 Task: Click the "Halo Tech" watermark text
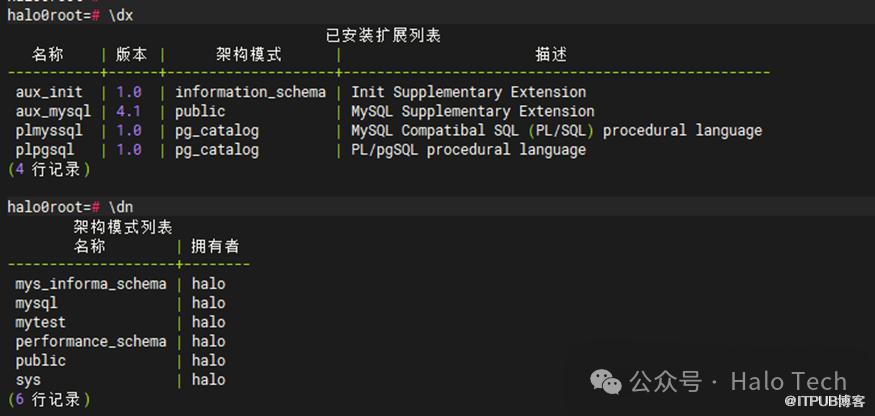pos(788,381)
